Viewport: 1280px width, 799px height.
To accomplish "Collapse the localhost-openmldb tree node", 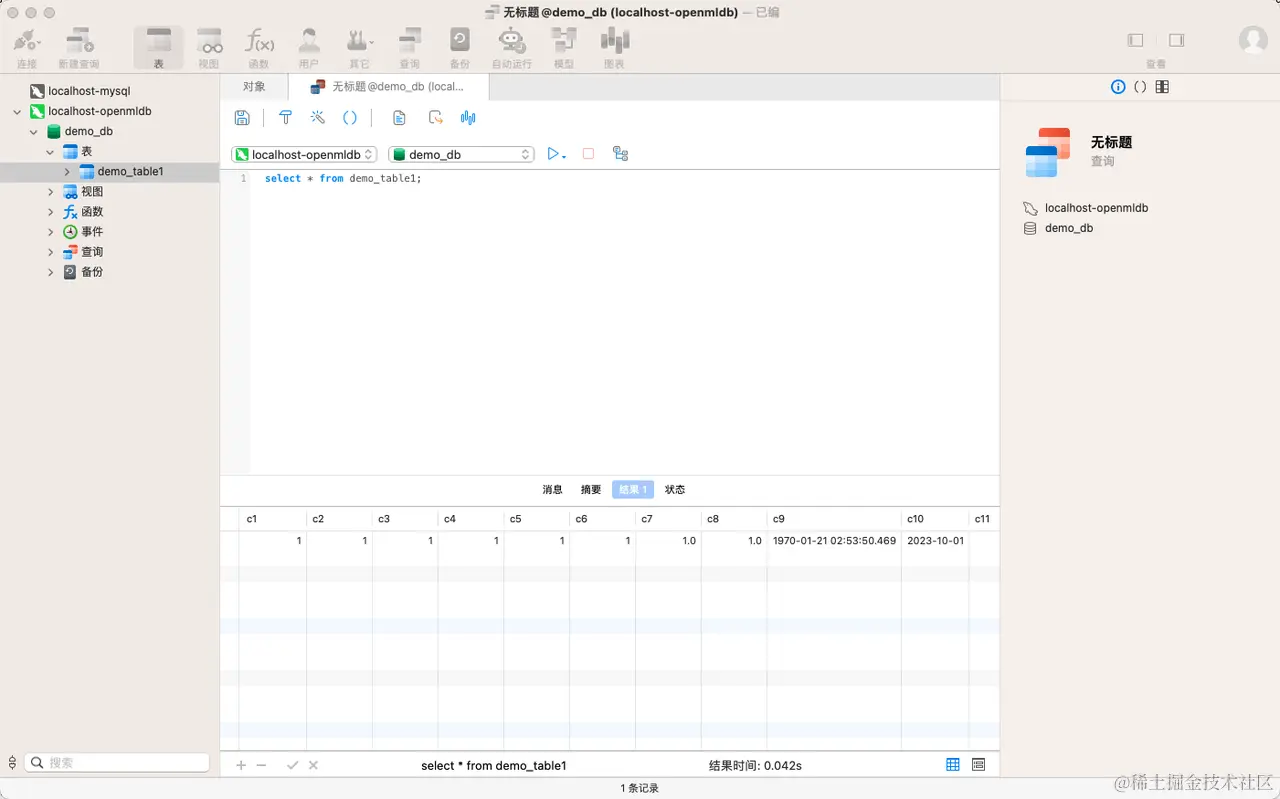I will (17, 112).
